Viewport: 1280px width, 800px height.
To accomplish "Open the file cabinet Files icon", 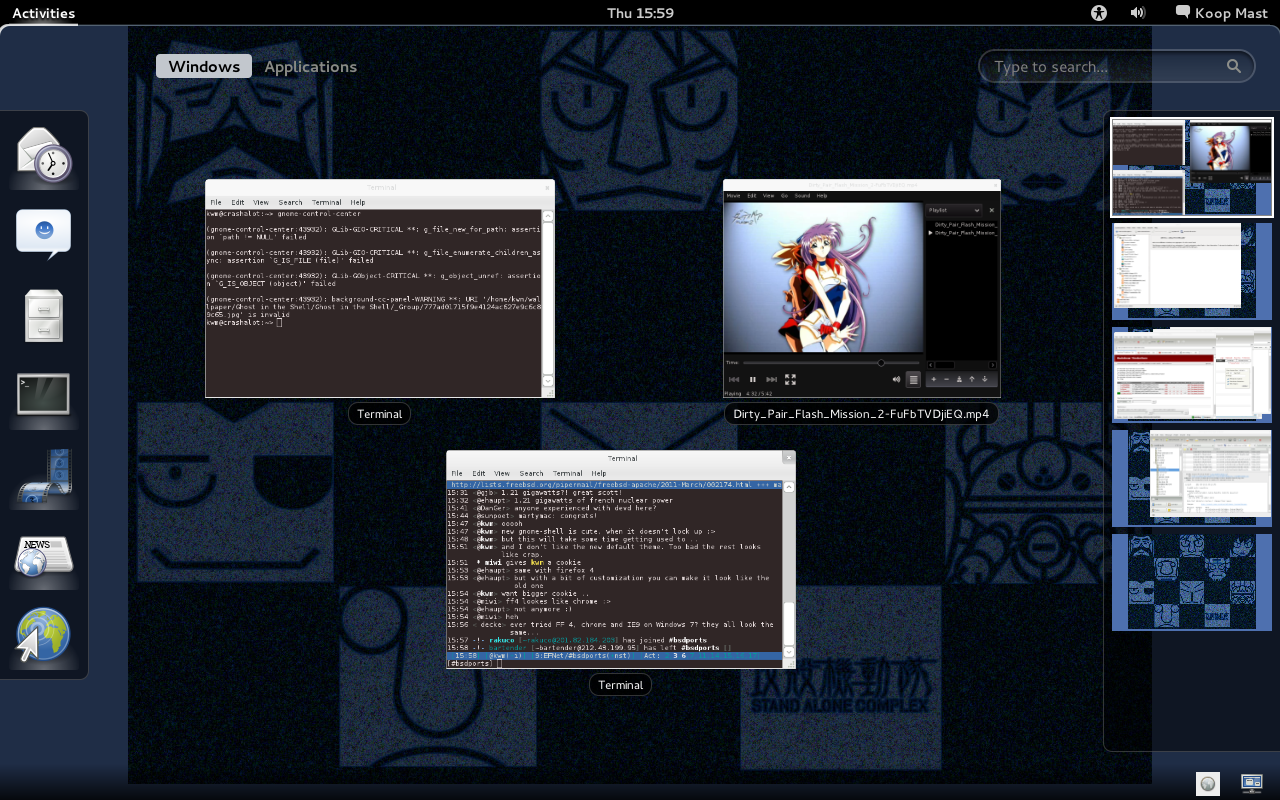I will 44,316.
